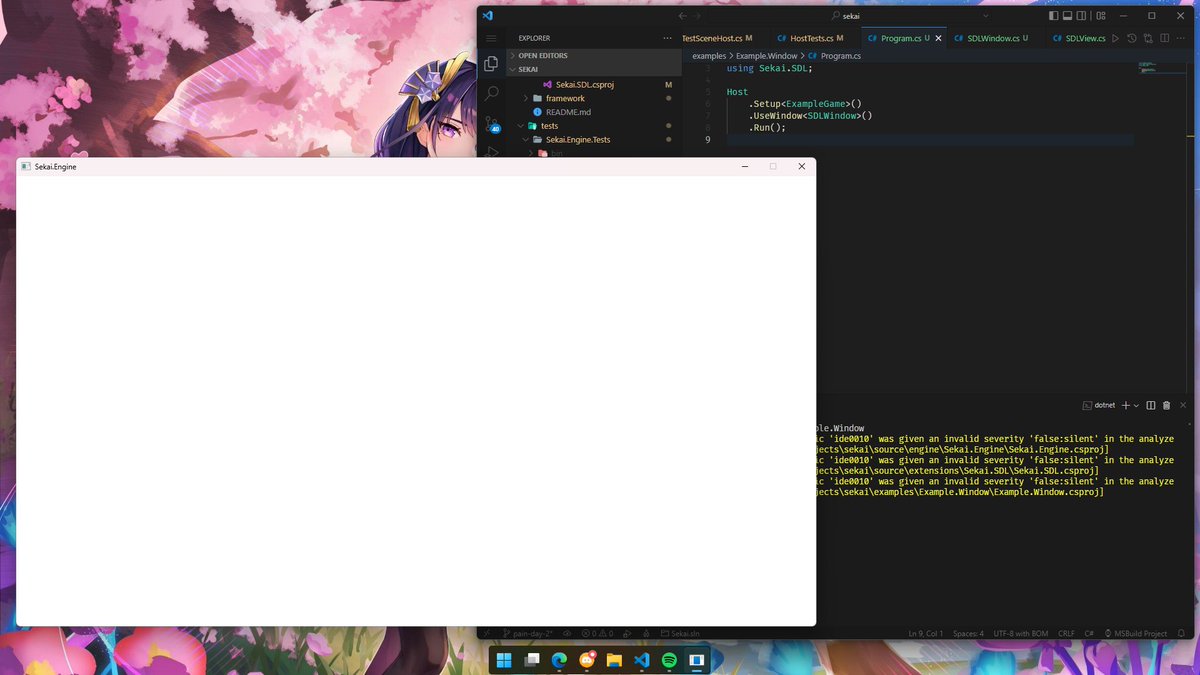The image size is (1200, 675).
Task: Click line '.Run();' in the code editor
Action: [x=769, y=128]
